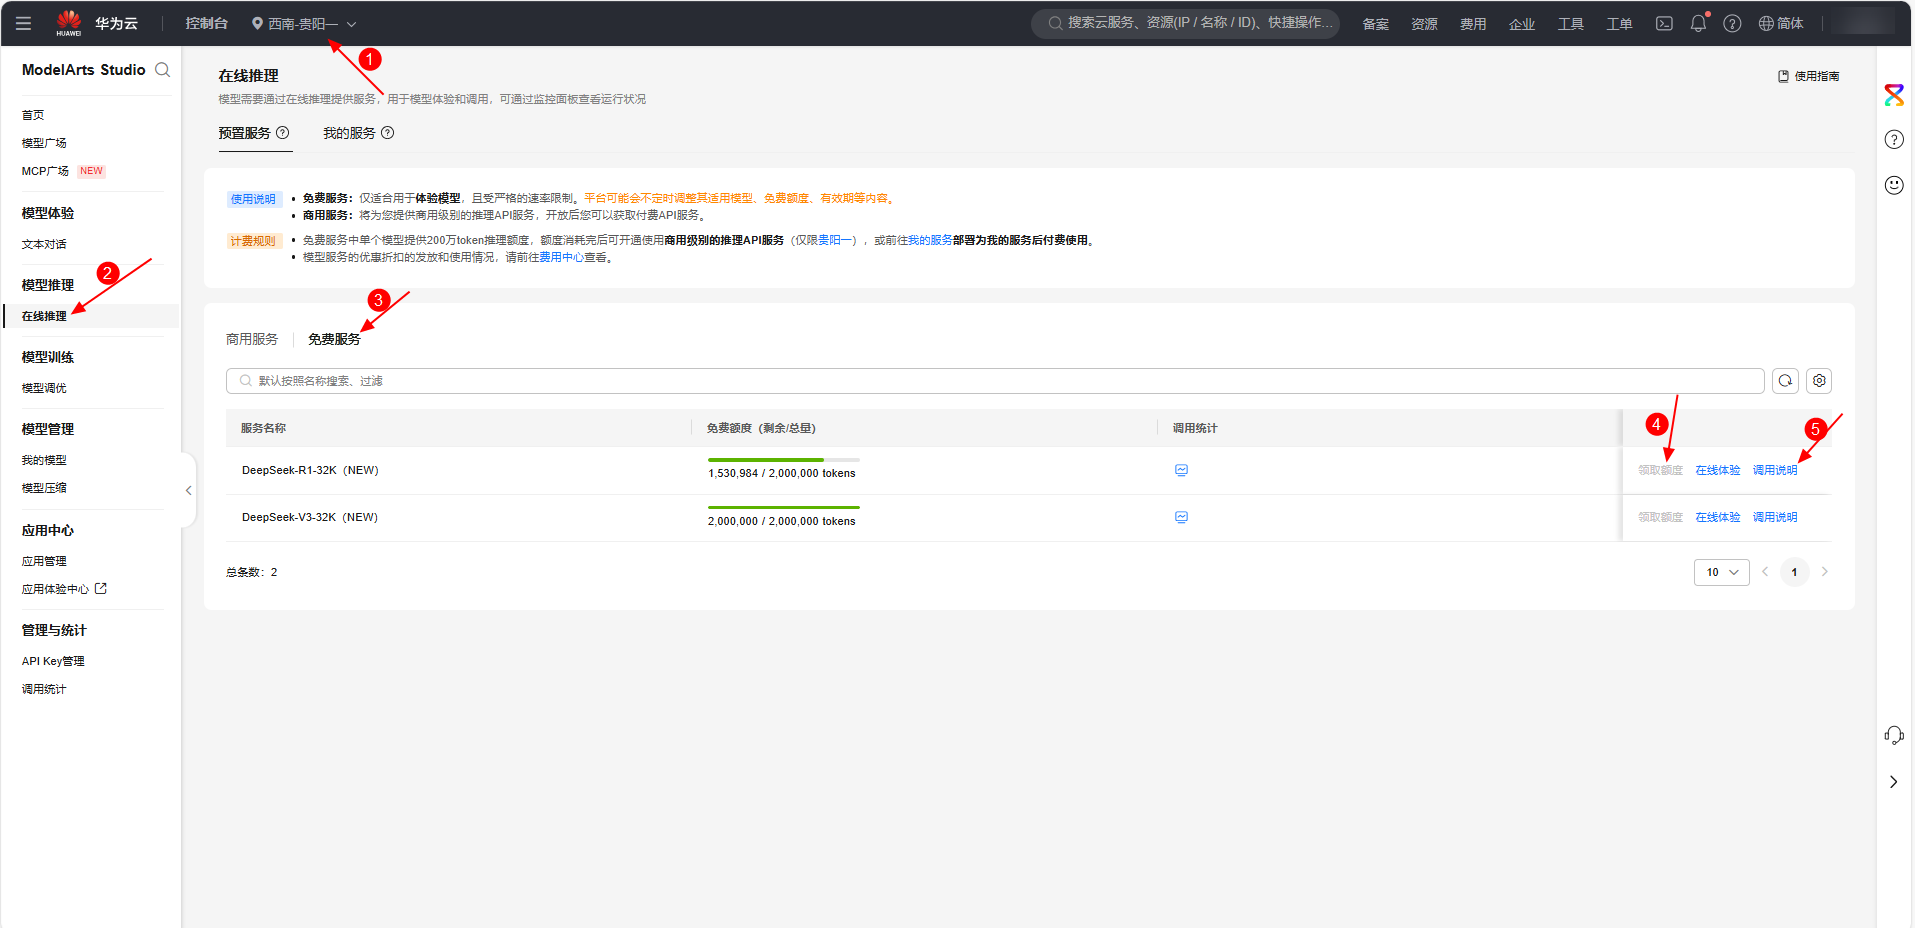This screenshot has height=928, width=1915.
Task: Open the help question-mark icon in header
Action: pyautogui.click(x=1732, y=23)
